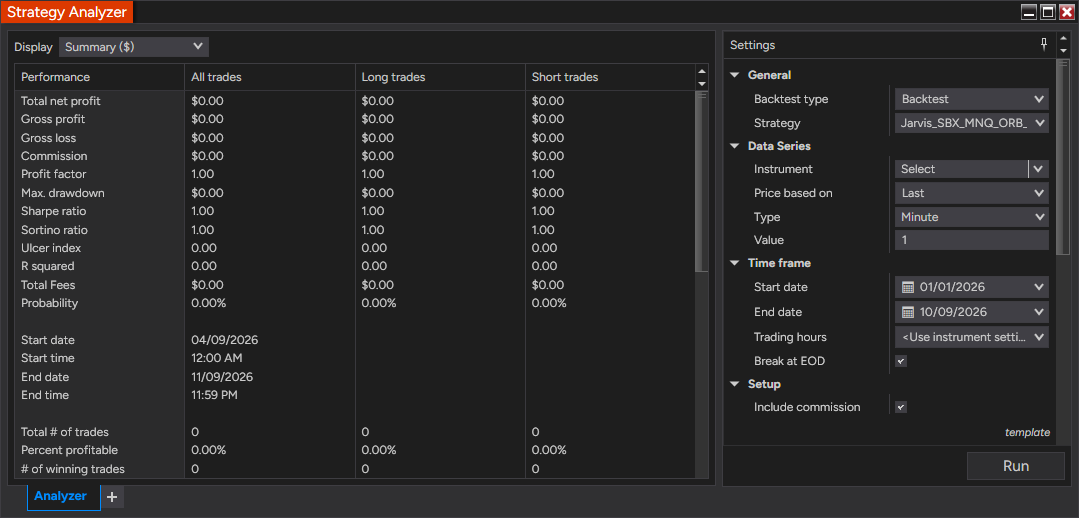This screenshot has width=1079, height=518.
Task: Collapse the General section
Action: pyautogui.click(x=734, y=75)
